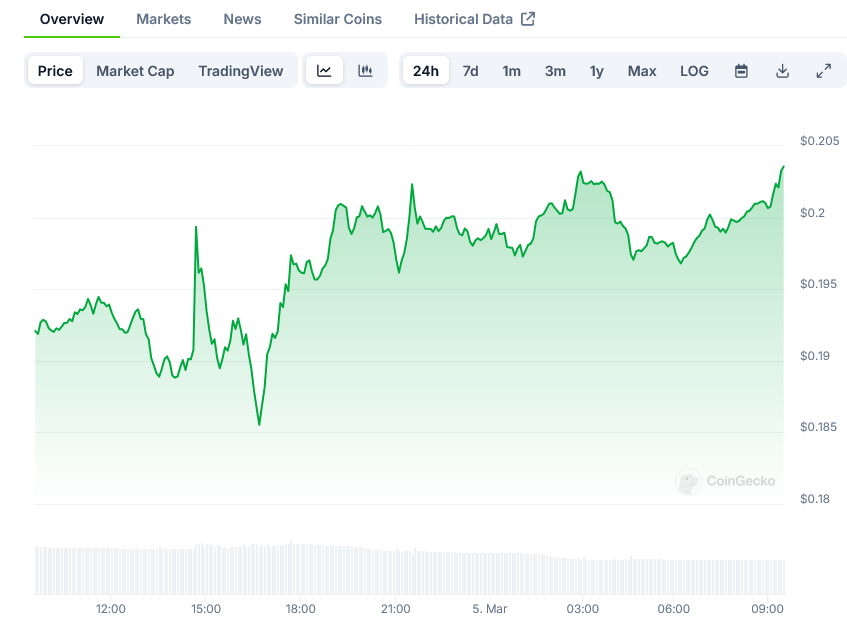
Task: Set time range to 7d
Action: (470, 71)
